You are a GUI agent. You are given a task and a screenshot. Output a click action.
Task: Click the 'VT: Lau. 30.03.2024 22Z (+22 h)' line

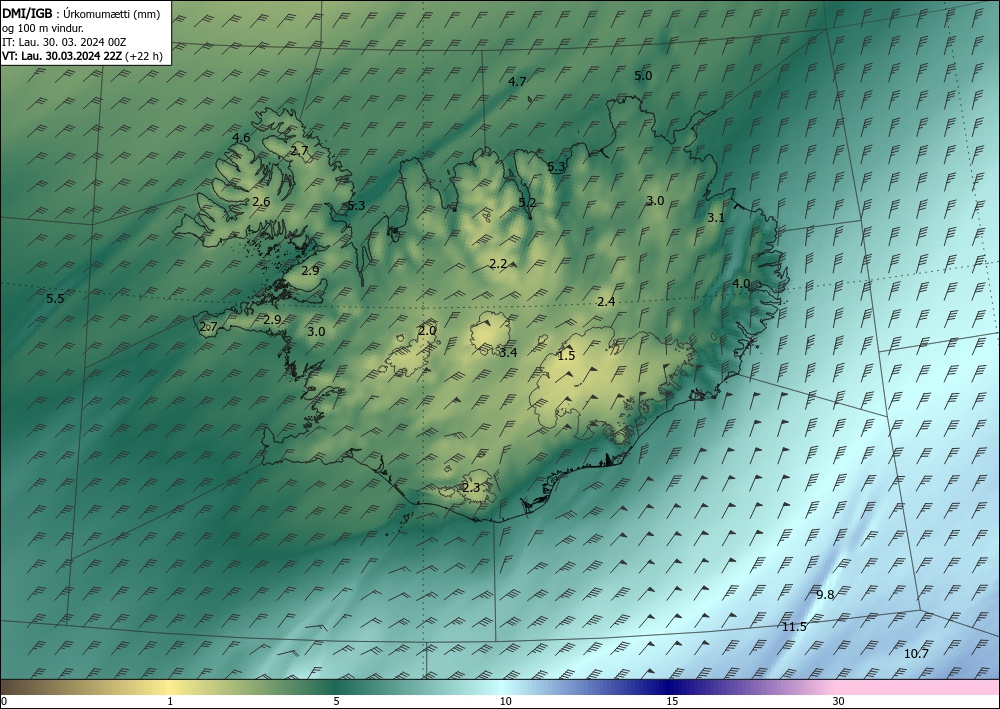click(82, 56)
